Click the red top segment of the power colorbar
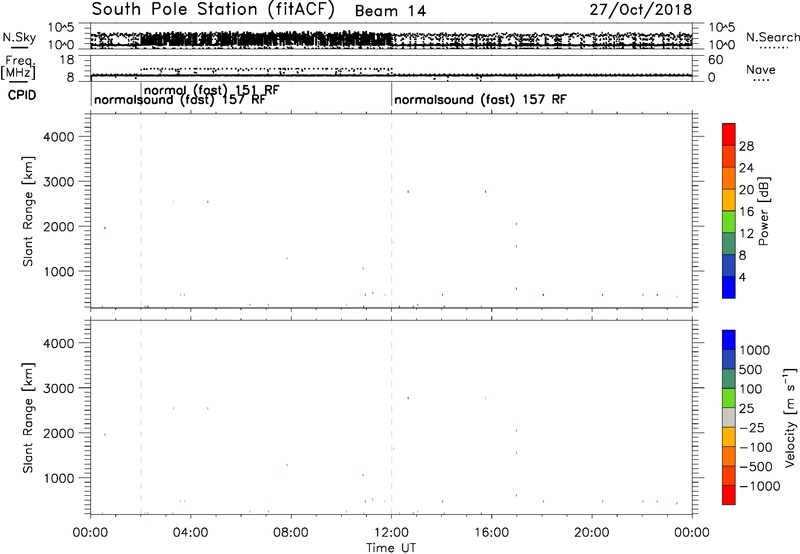 [x=729, y=134]
